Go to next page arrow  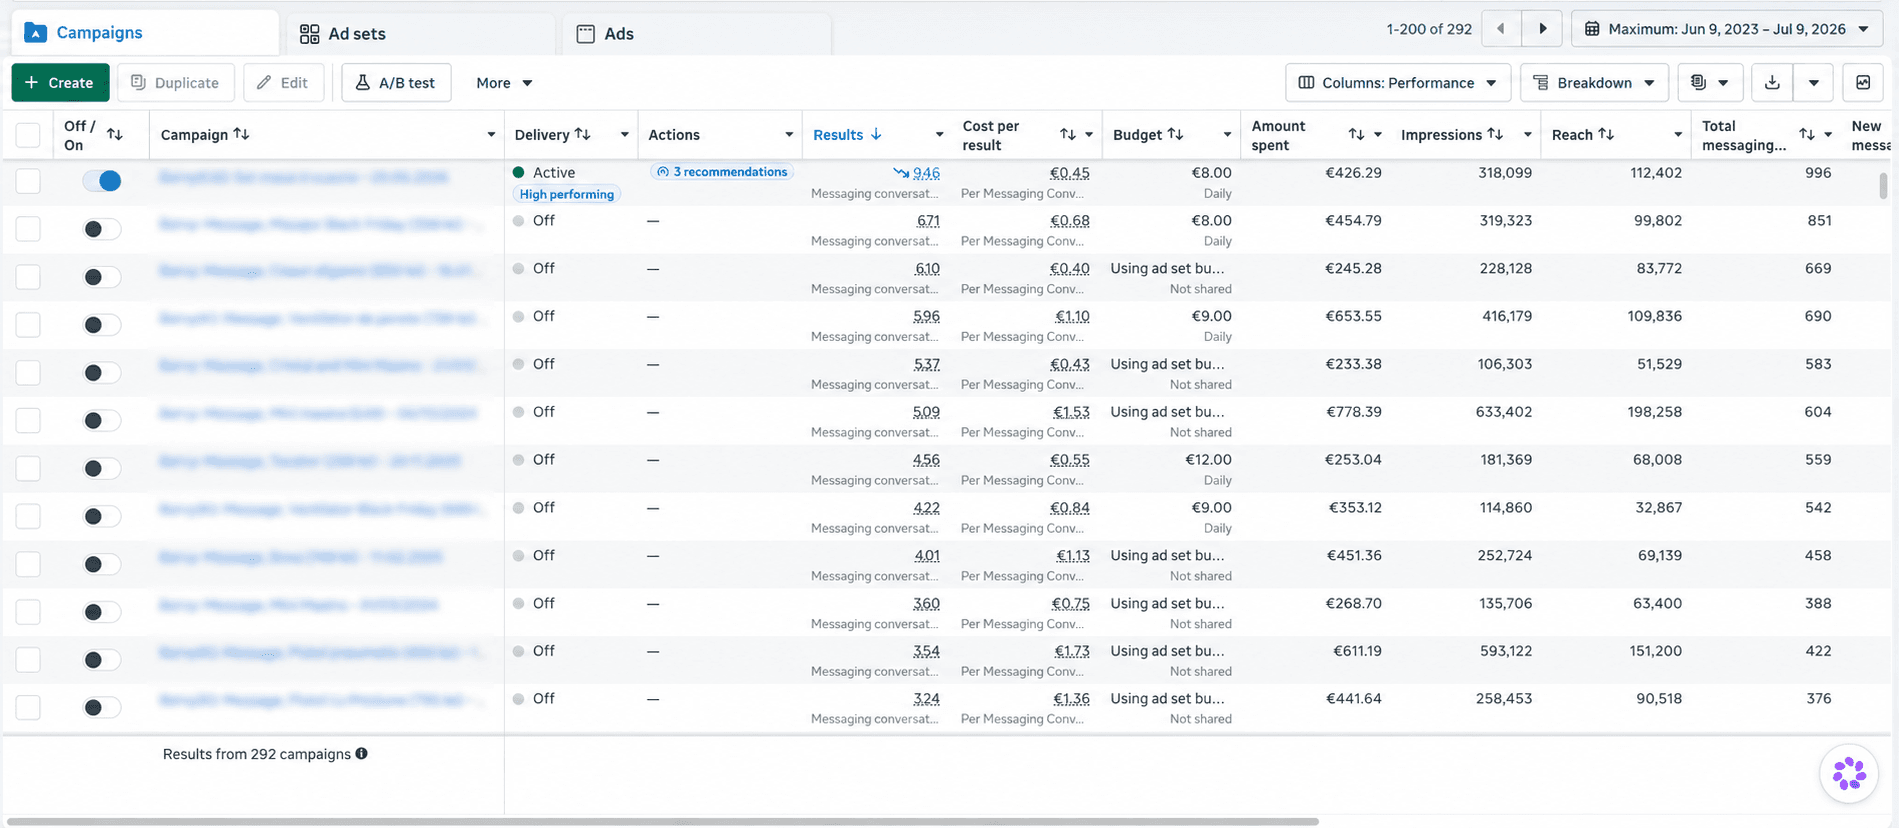[x=1543, y=29]
